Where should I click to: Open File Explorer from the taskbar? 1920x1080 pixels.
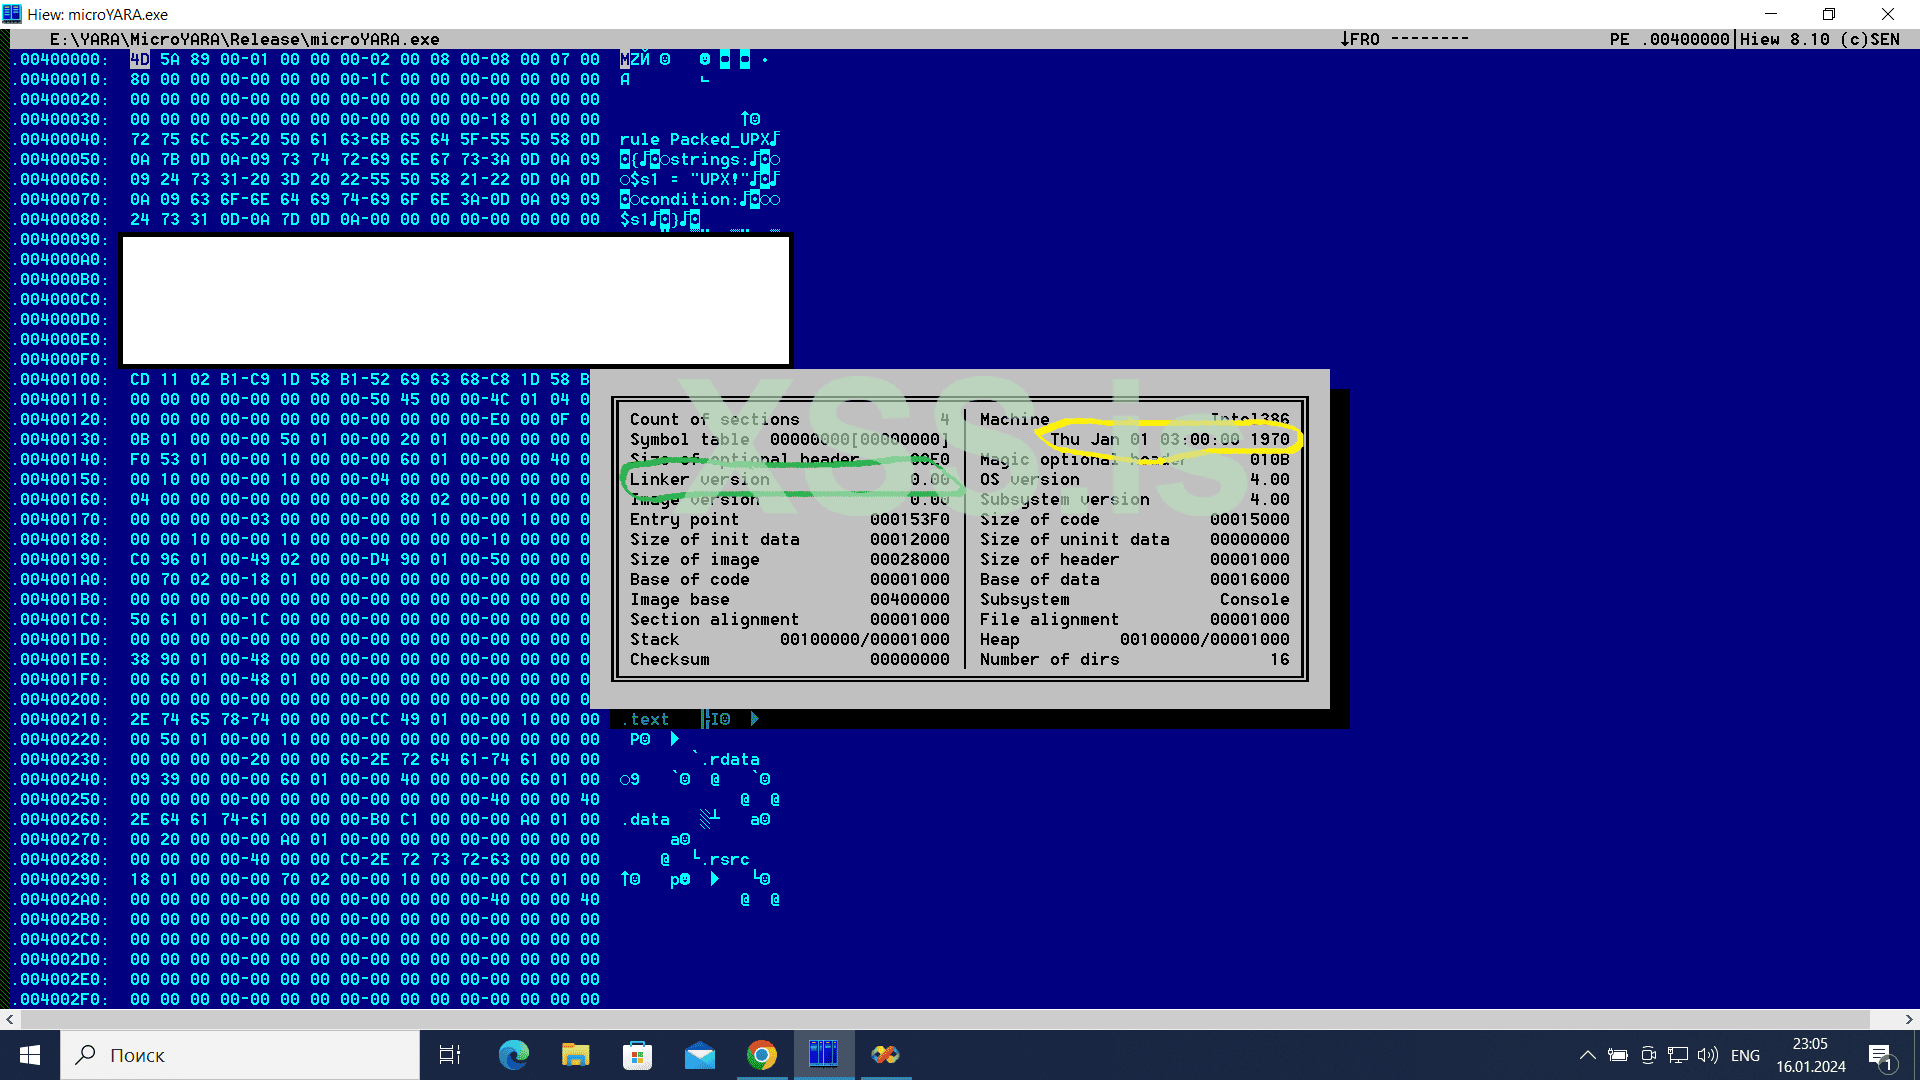pyautogui.click(x=575, y=1055)
